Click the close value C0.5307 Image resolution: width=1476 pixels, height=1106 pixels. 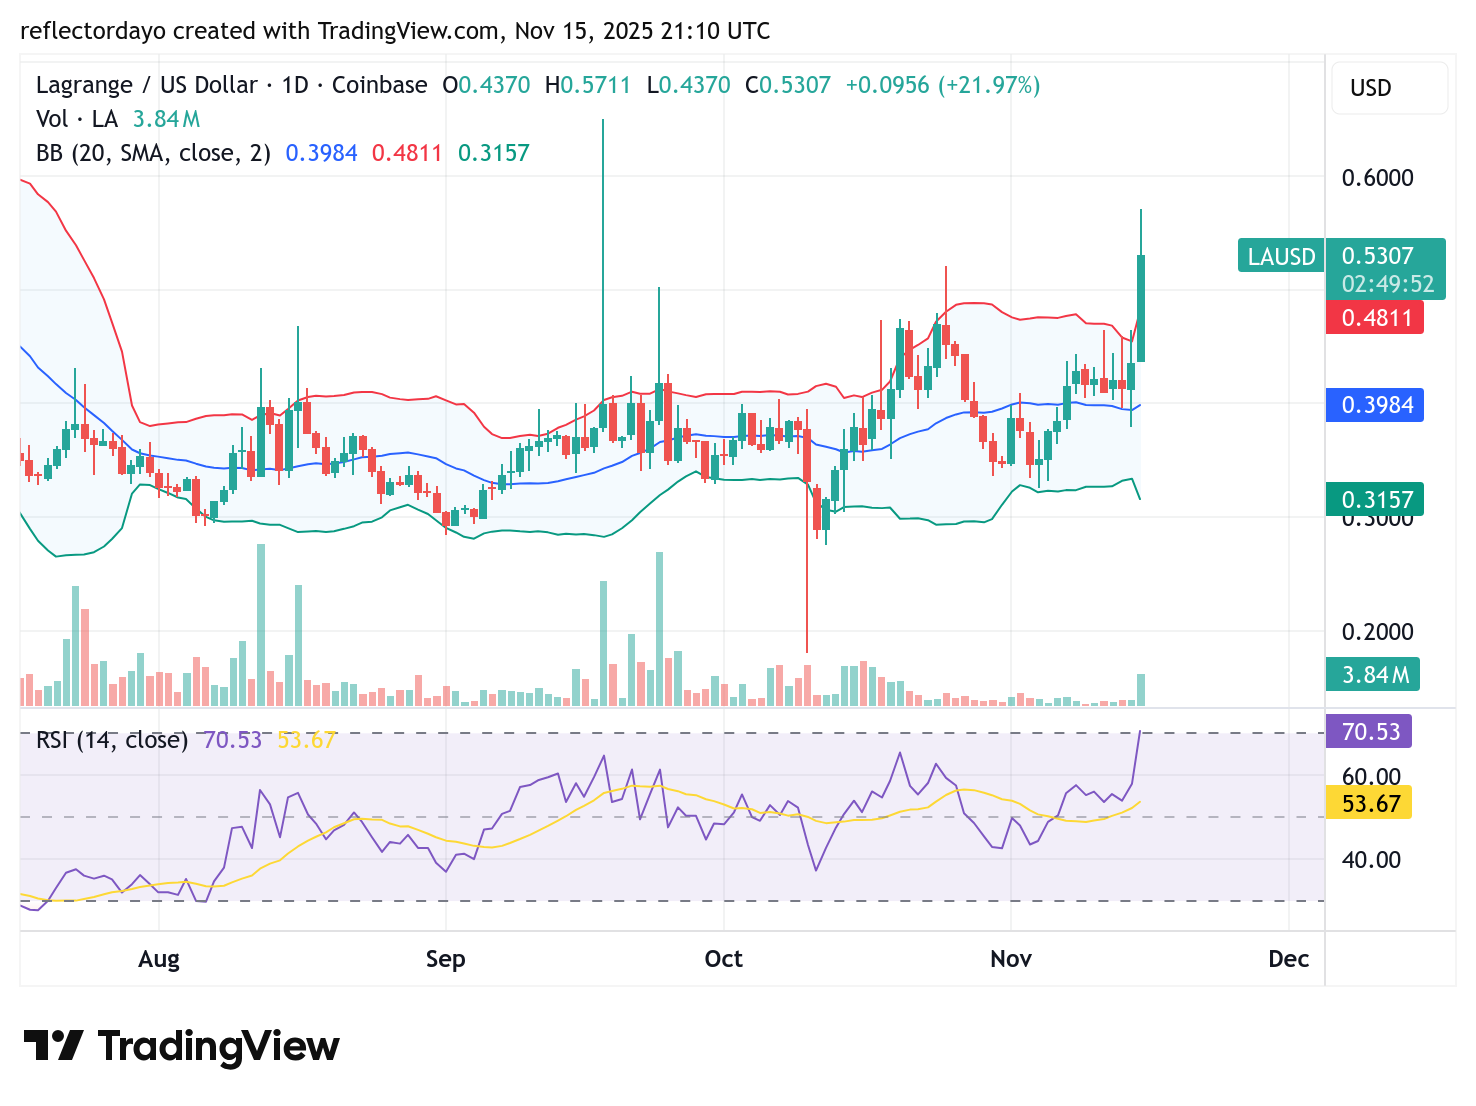[x=788, y=85]
